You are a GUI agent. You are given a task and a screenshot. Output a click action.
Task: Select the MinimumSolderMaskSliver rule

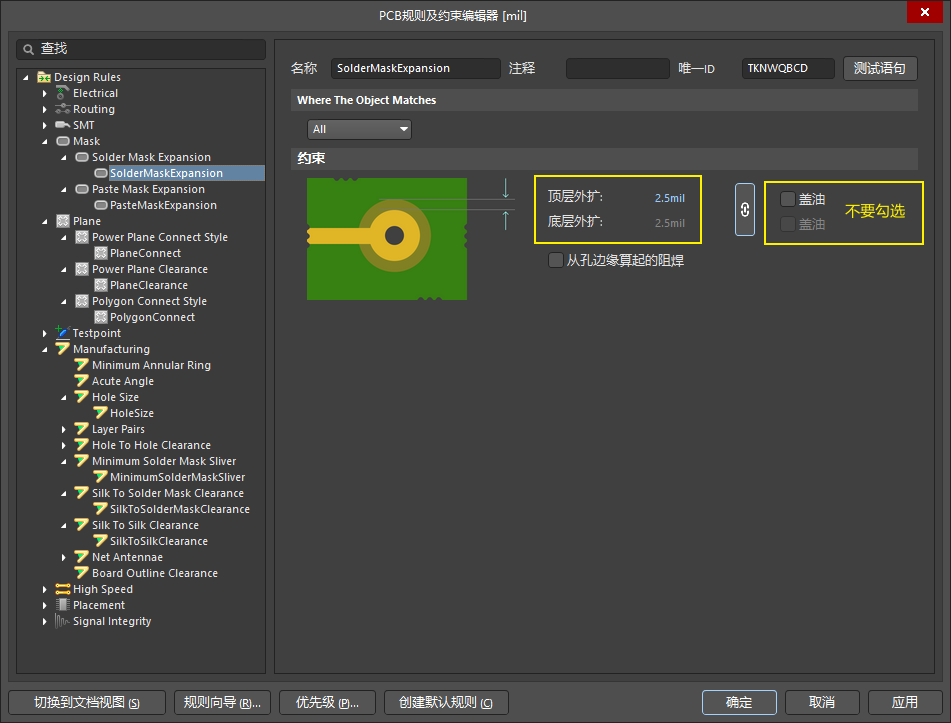[x=177, y=477]
